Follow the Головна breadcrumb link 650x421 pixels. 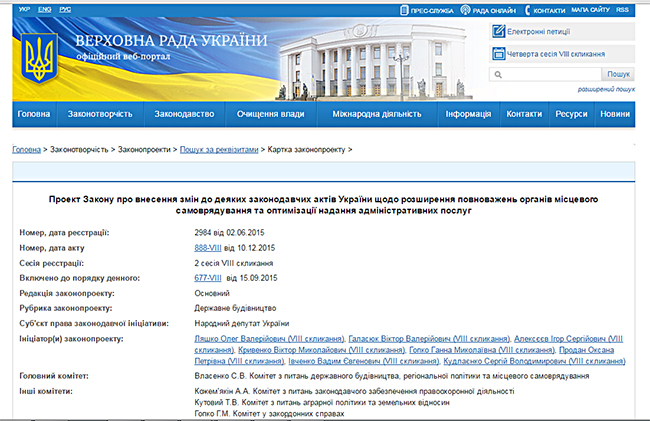(26, 148)
